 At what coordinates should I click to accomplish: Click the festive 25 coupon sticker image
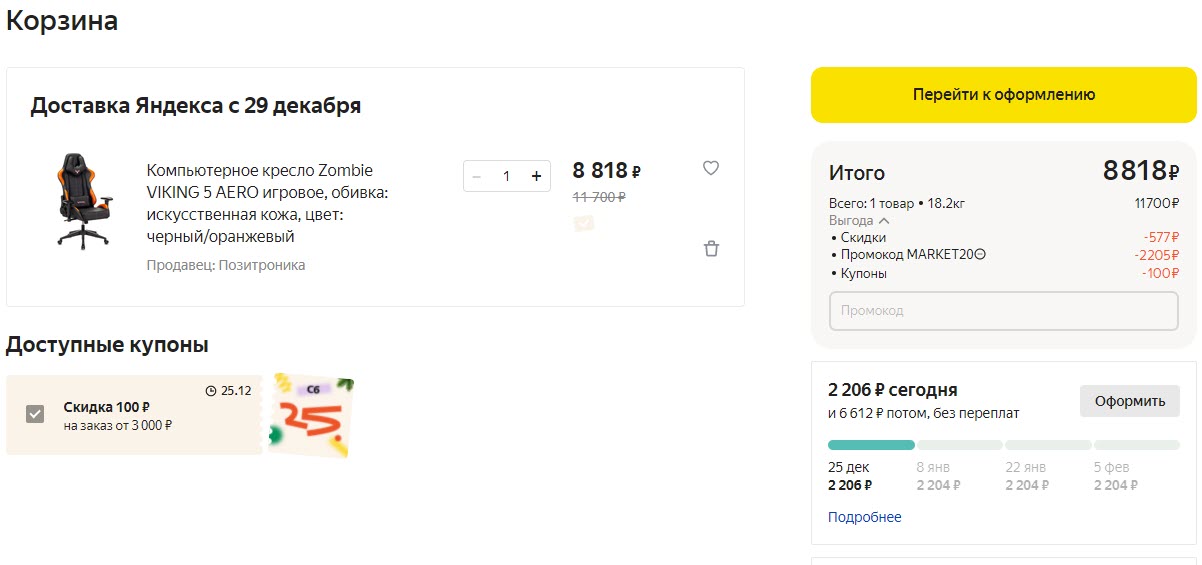tap(311, 415)
